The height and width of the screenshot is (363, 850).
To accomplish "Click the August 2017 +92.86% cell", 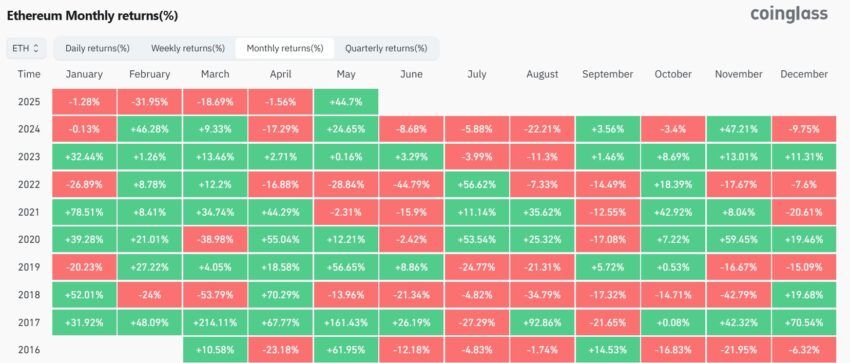I will pyautogui.click(x=542, y=322).
